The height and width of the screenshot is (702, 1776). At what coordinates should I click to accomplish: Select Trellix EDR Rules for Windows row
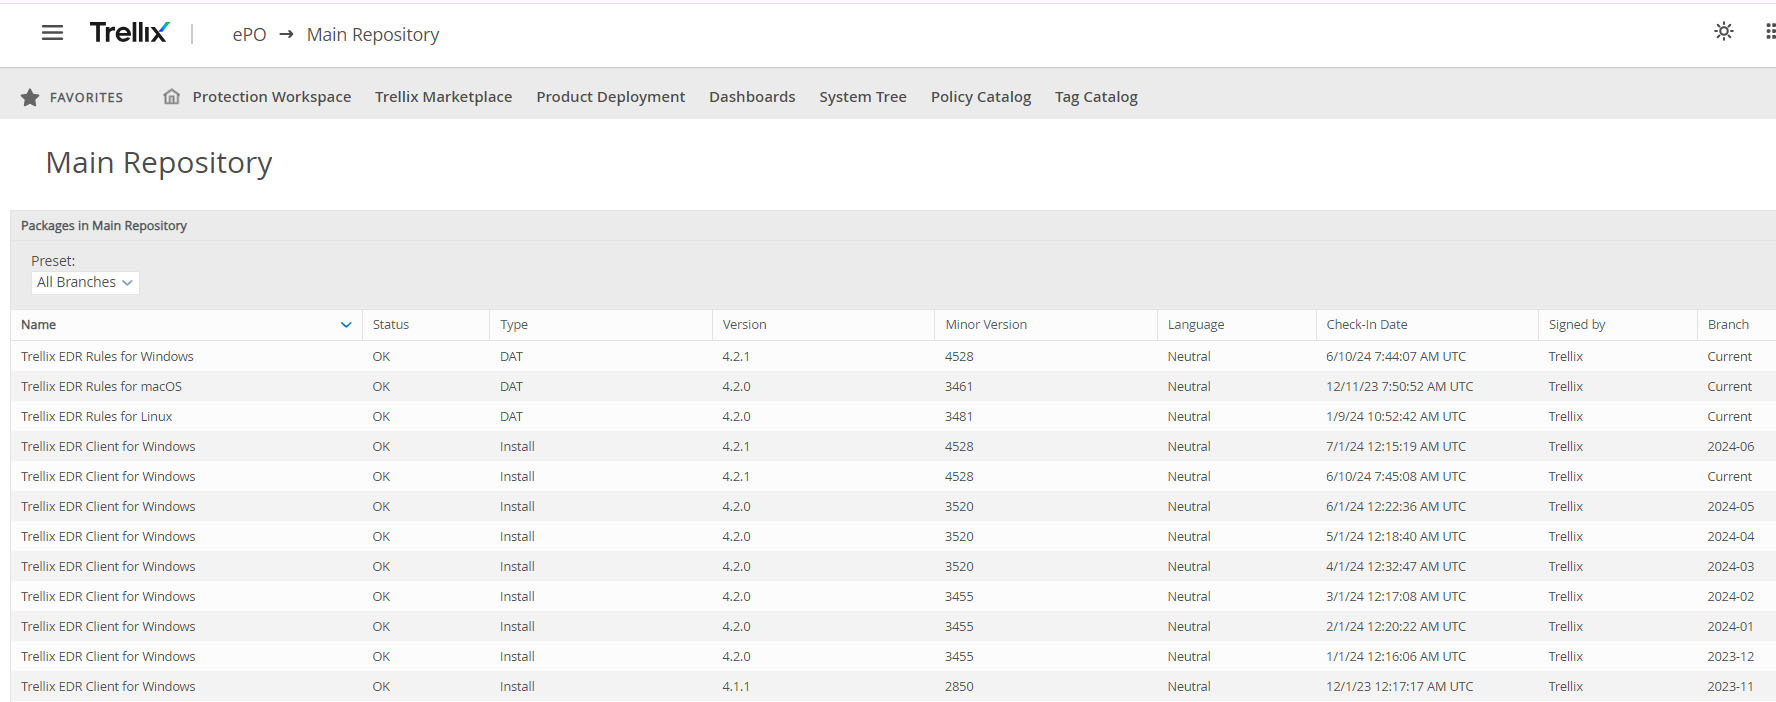pos(893,356)
